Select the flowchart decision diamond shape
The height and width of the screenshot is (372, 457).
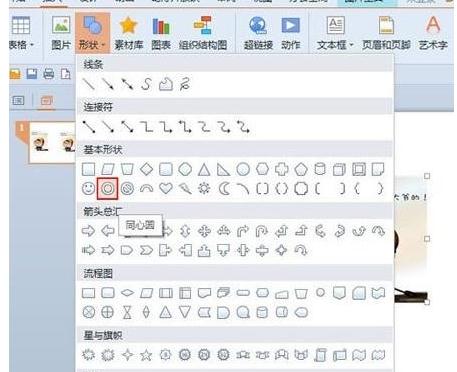(x=127, y=293)
